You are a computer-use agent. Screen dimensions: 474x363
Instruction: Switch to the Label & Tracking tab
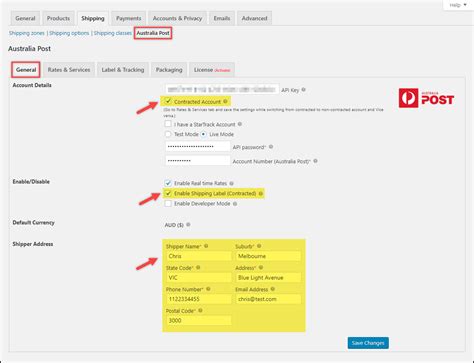pyautogui.click(x=123, y=70)
